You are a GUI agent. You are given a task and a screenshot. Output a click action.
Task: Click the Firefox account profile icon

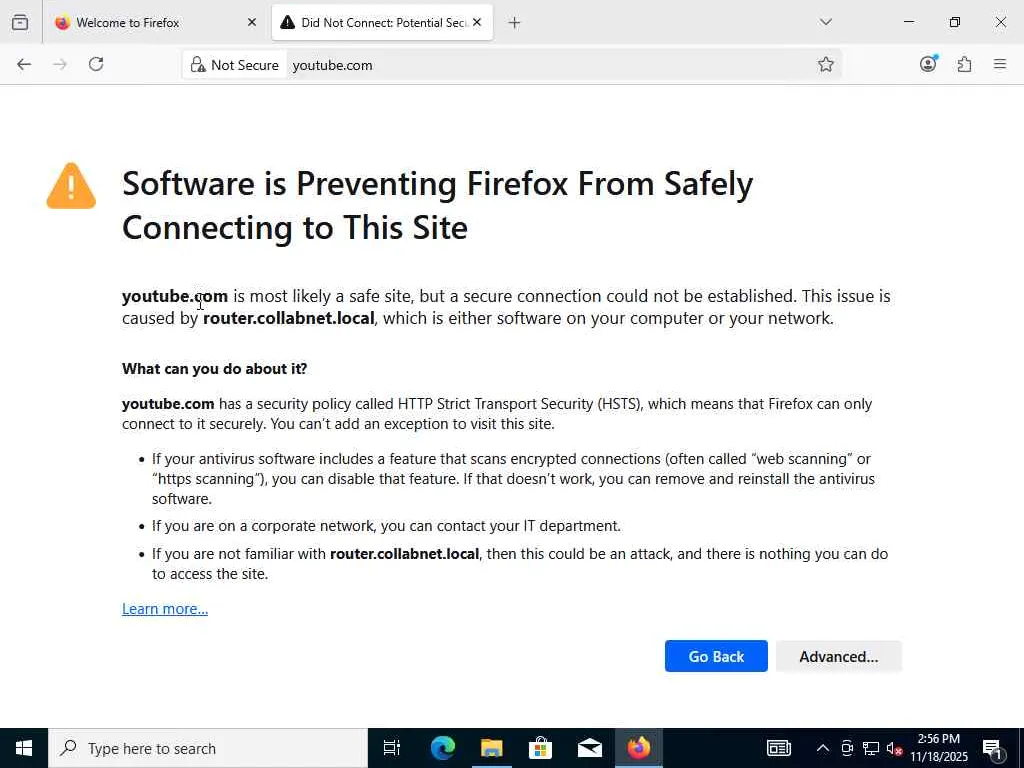(928, 64)
